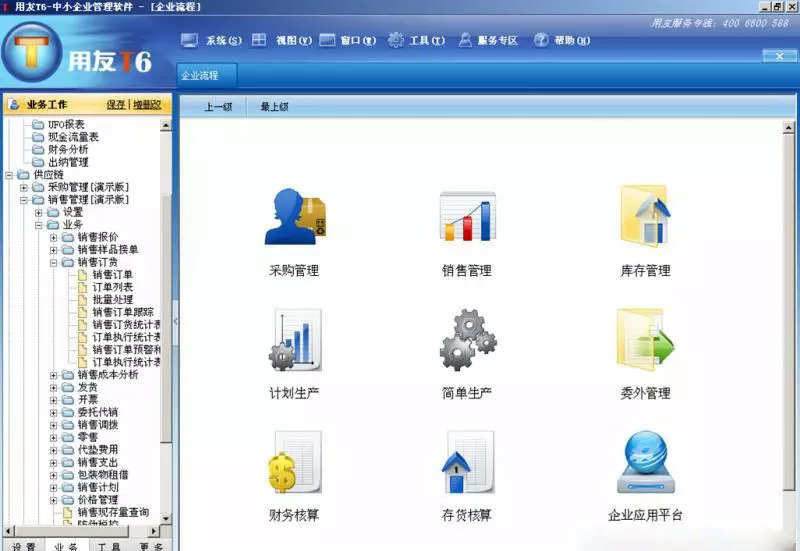This screenshot has width=800, height=551.
Task: Expand the 销售样品接单 node
Action: pyautogui.click(x=53, y=250)
